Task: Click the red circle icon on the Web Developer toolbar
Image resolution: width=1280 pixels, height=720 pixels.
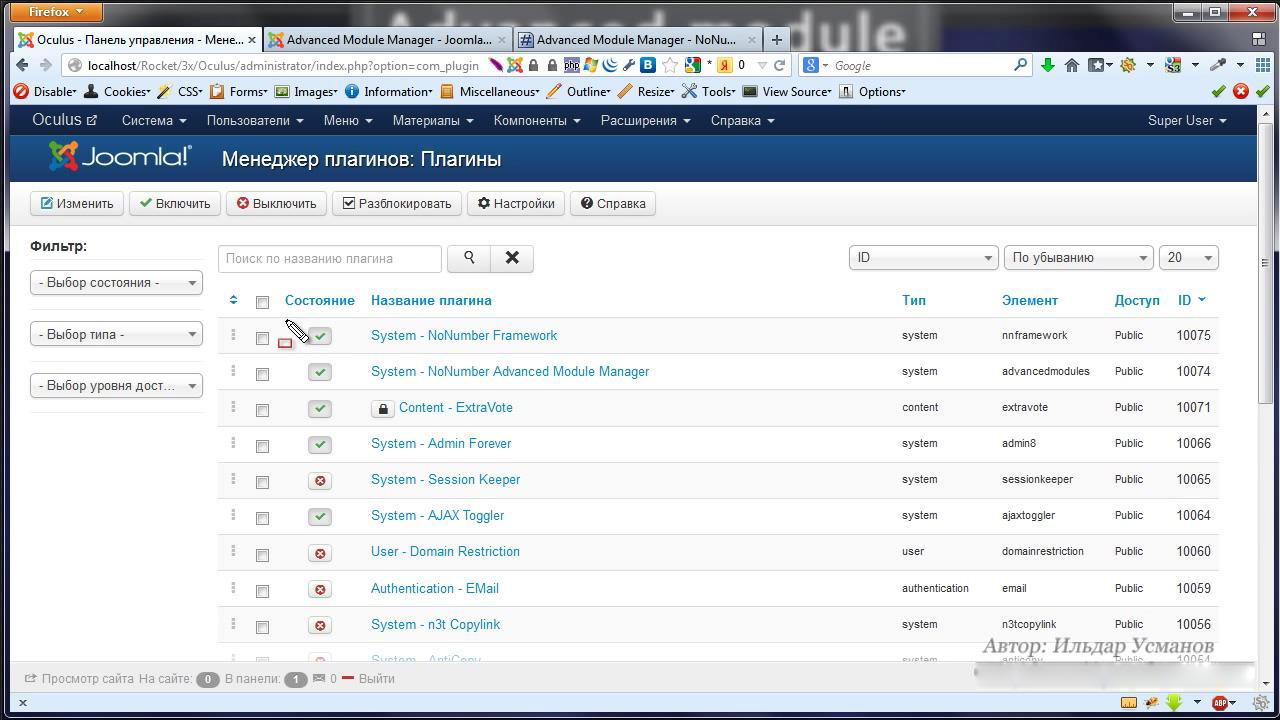Action: click(1240, 91)
